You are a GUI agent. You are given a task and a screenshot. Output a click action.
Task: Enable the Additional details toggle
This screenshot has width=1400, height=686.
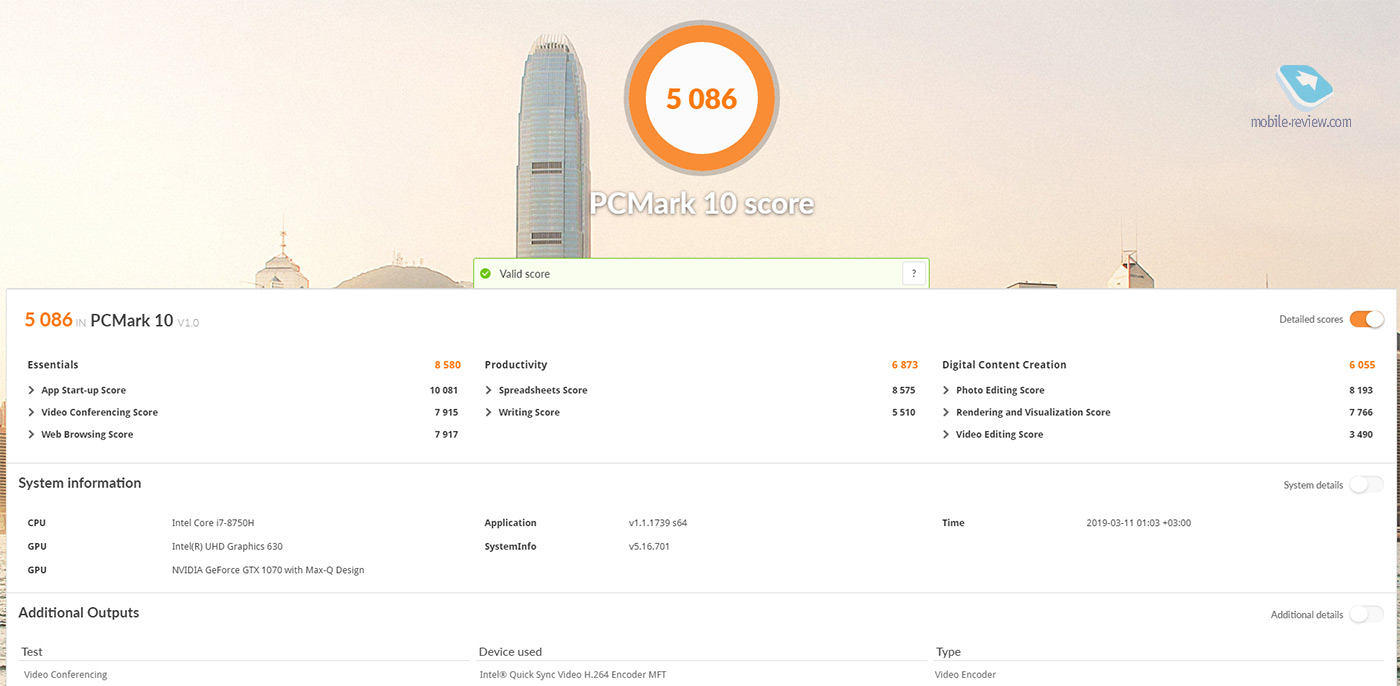point(1366,615)
